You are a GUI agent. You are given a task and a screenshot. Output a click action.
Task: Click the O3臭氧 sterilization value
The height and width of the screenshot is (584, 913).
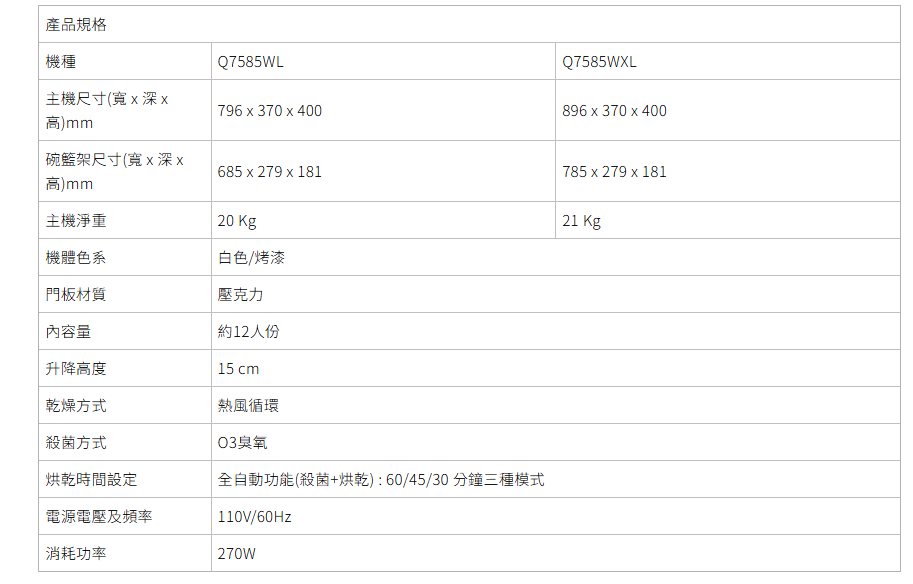click(x=243, y=443)
